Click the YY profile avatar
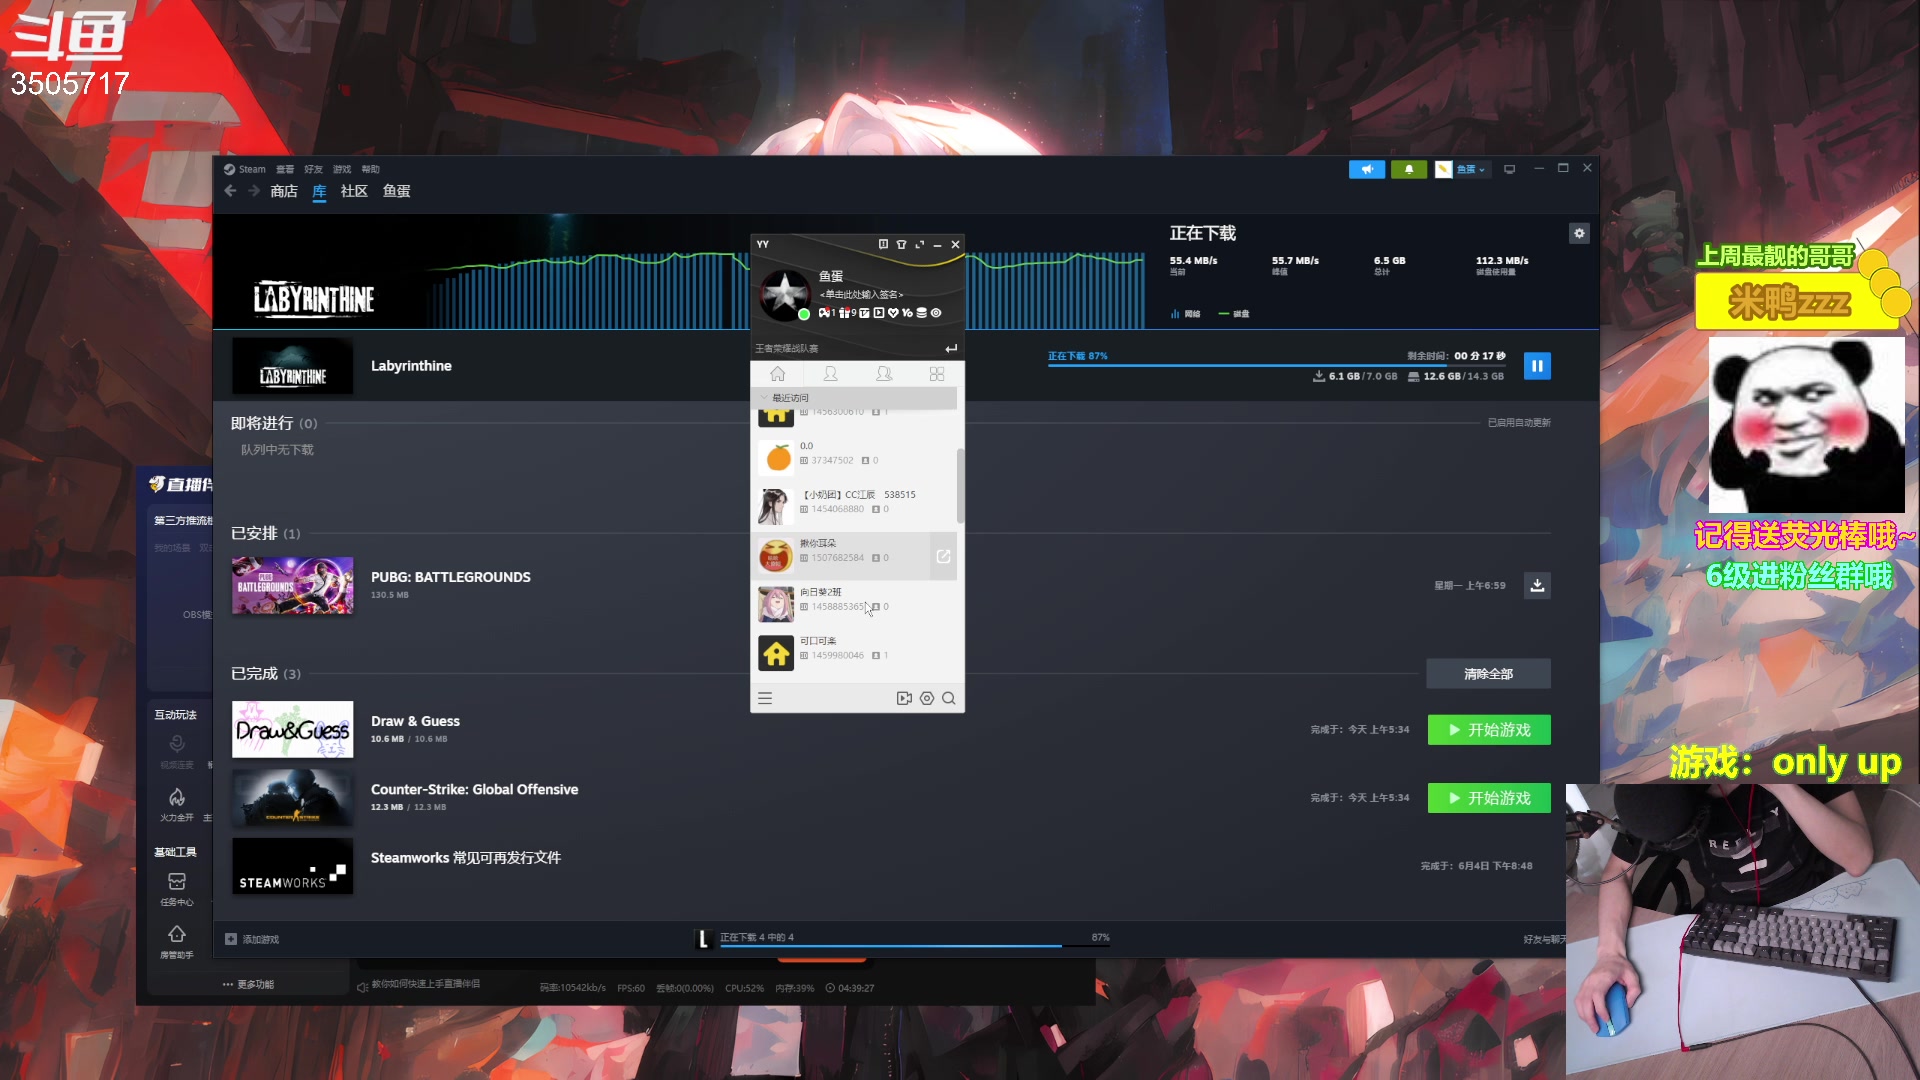This screenshot has height=1080, width=1920. point(784,294)
